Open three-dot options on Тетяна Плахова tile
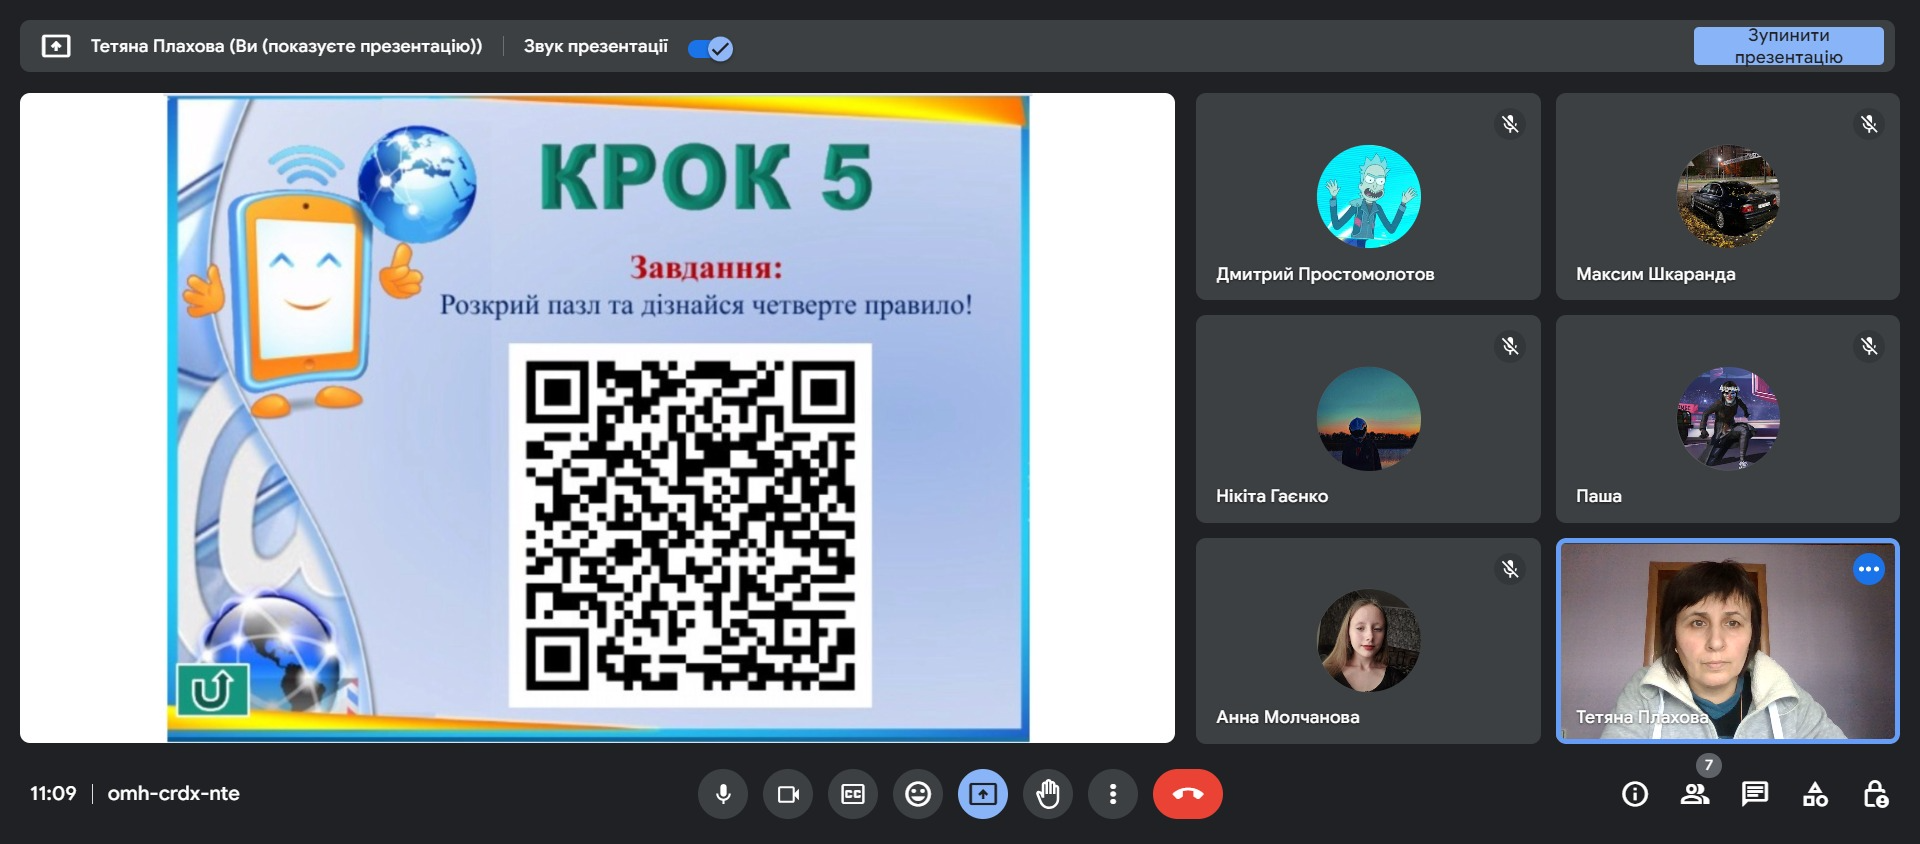 point(1869,569)
